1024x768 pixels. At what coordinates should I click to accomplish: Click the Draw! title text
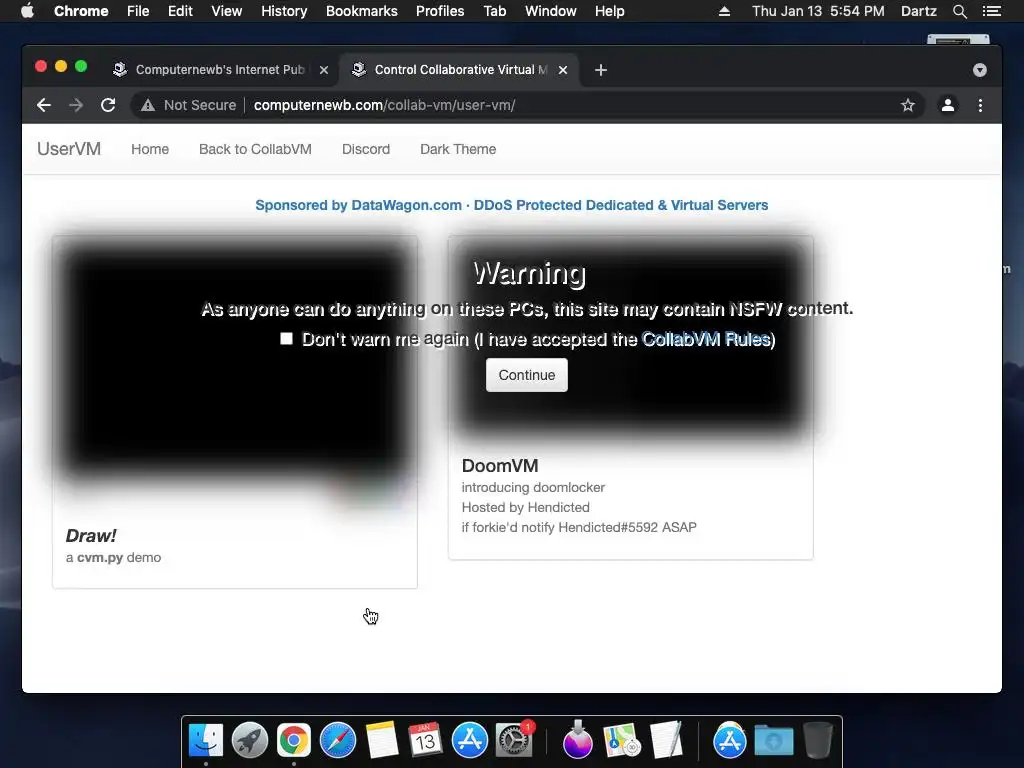coord(91,536)
